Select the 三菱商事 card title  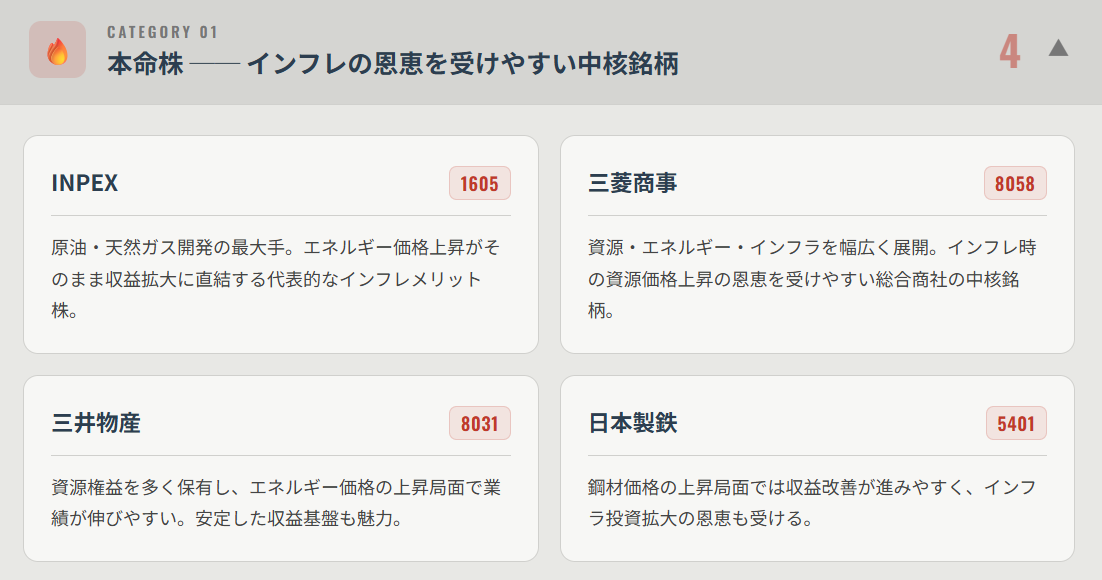pyautogui.click(x=630, y=183)
